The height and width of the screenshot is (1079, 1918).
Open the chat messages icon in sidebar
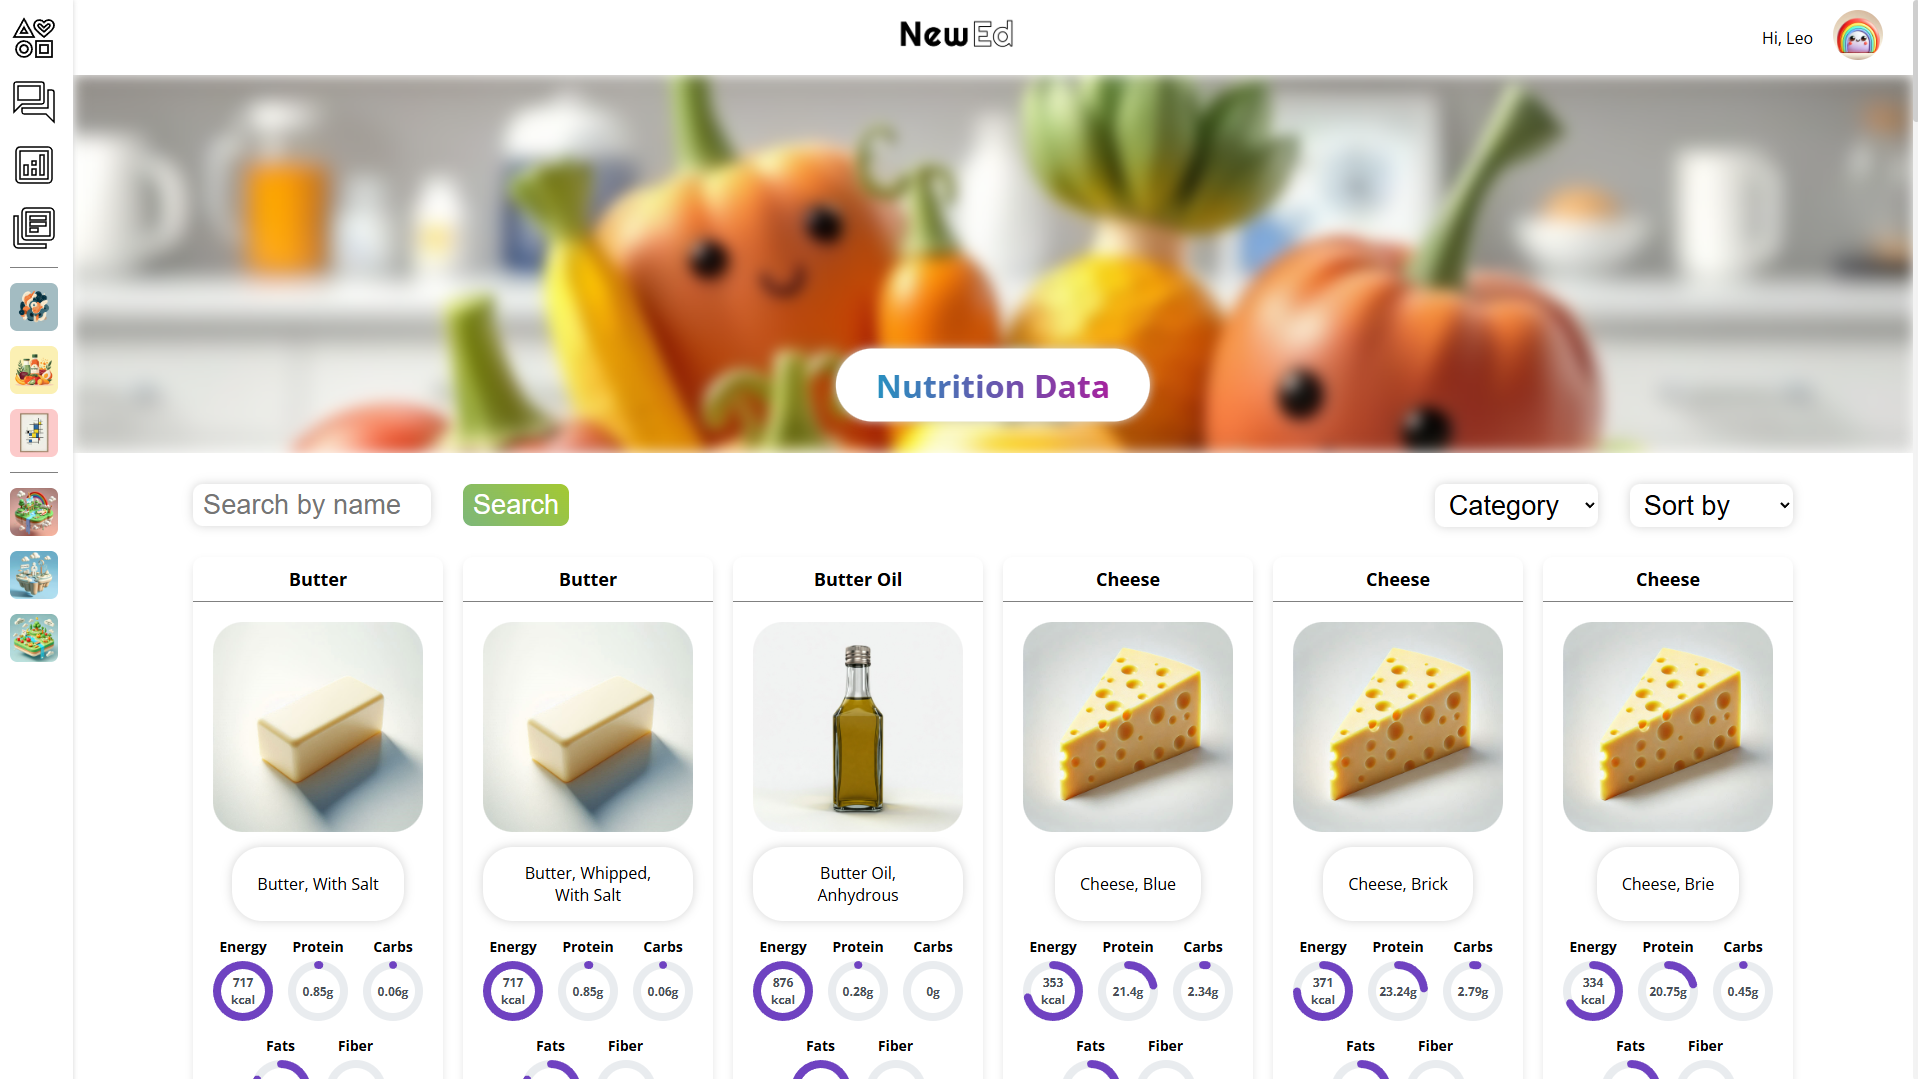(33, 103)
